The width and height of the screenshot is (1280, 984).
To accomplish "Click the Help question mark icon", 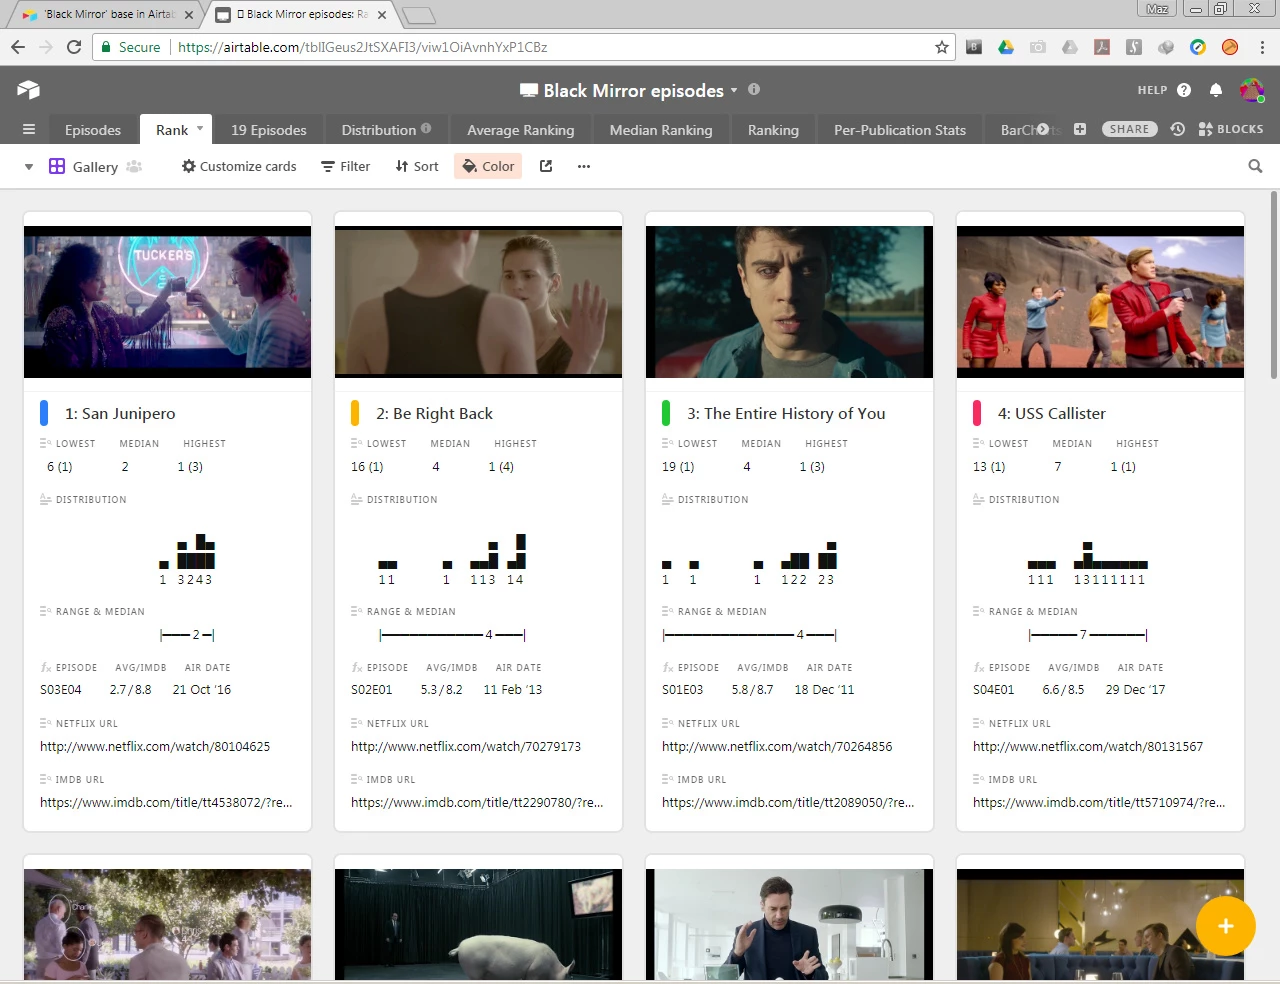I will [1184, 90].
